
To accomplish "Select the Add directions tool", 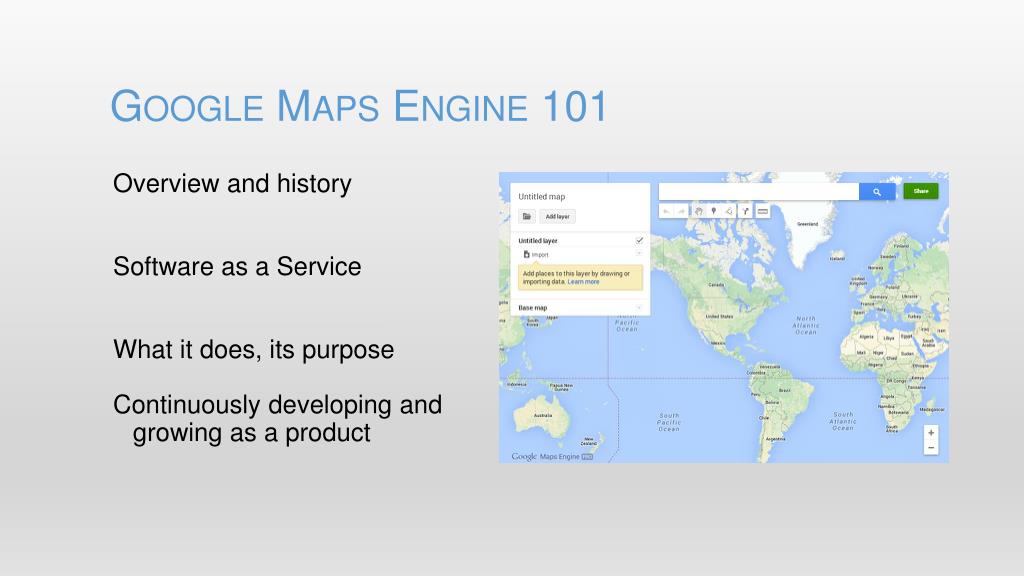I will click(x=745, y=211).
